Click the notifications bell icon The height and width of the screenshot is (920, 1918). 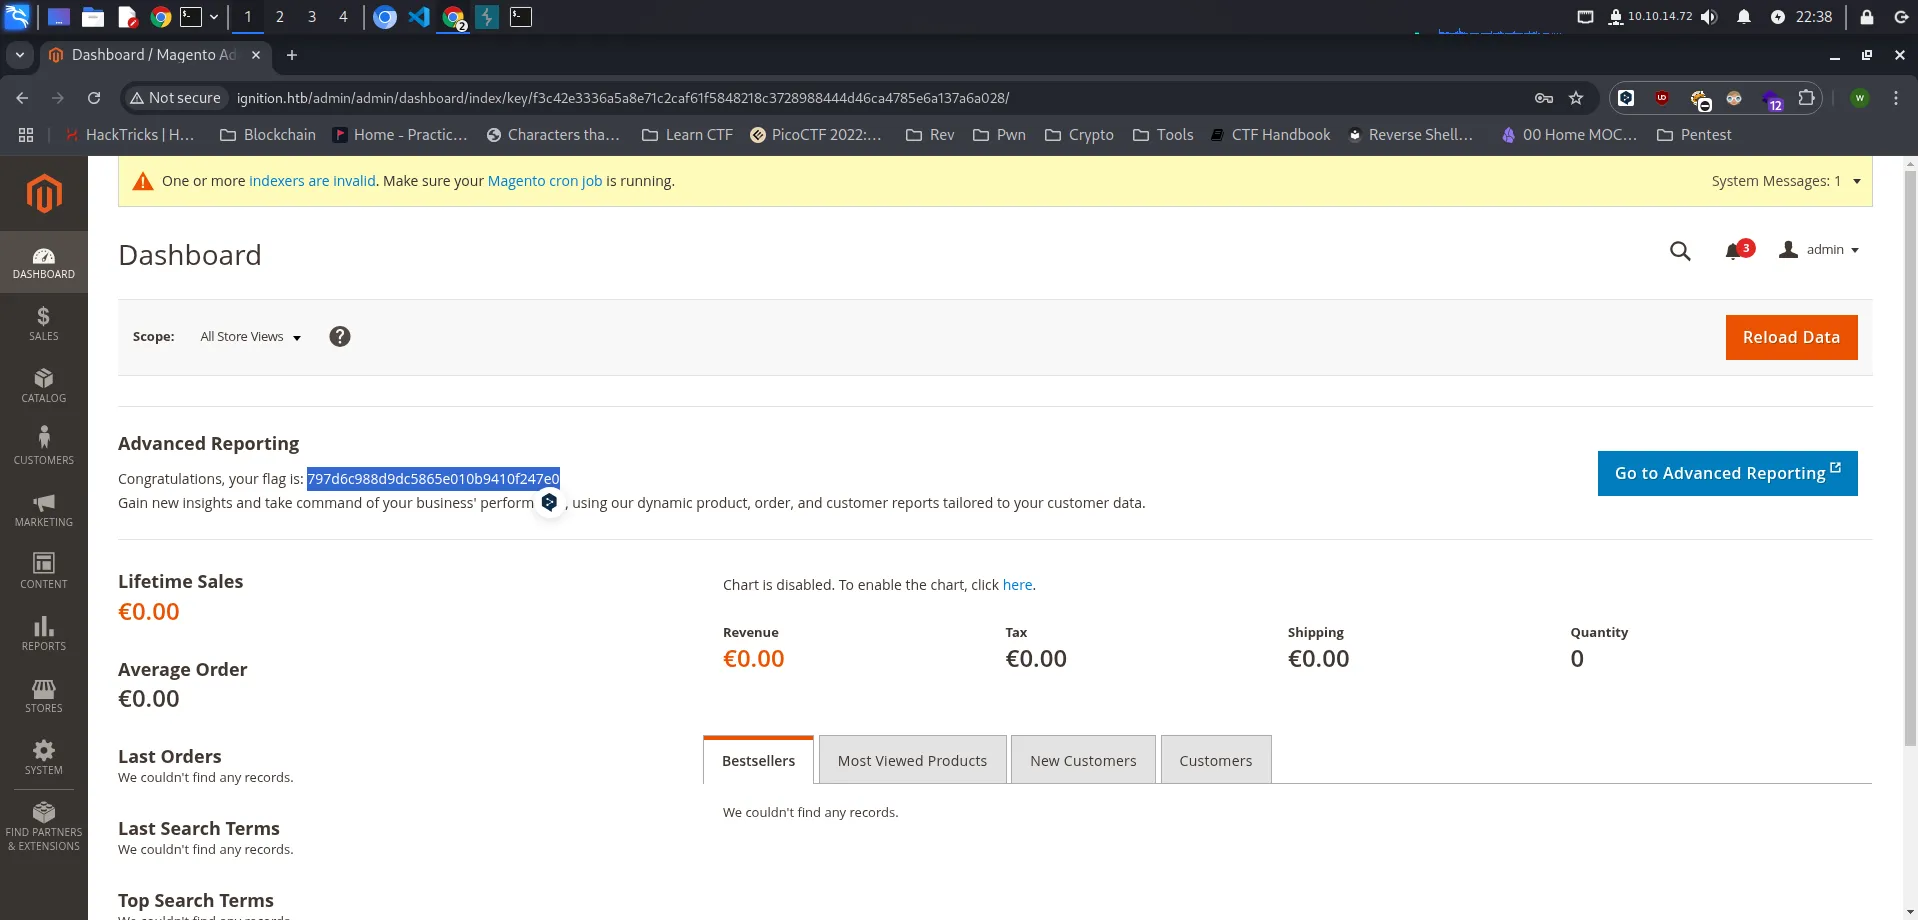click(1734, 251)
